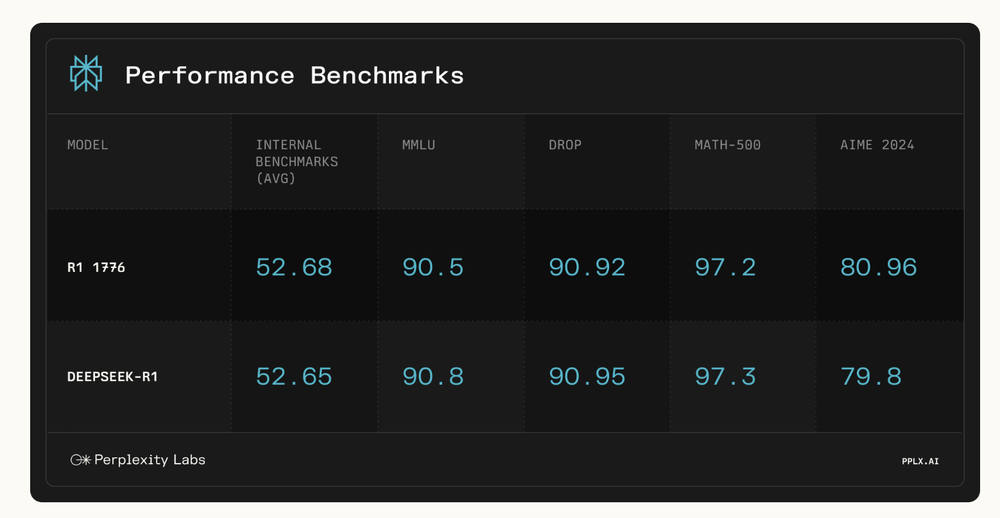This screenshot has height=518, width=1000.
Task: Select the DEEPSEEK-R1 row label
Action: point(112,376)
